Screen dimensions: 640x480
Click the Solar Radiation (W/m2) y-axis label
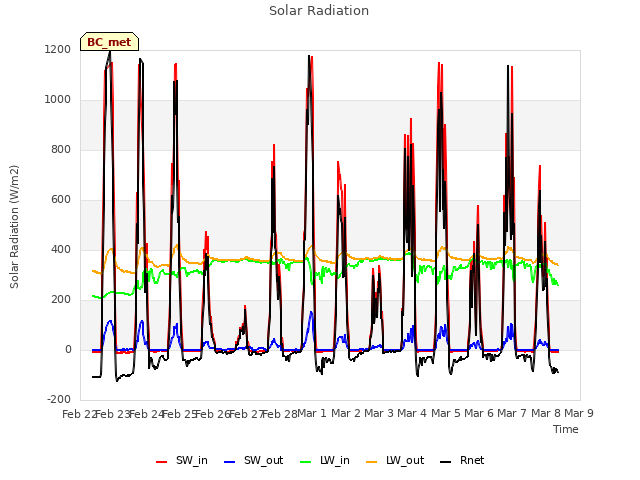tap(14, 227)
